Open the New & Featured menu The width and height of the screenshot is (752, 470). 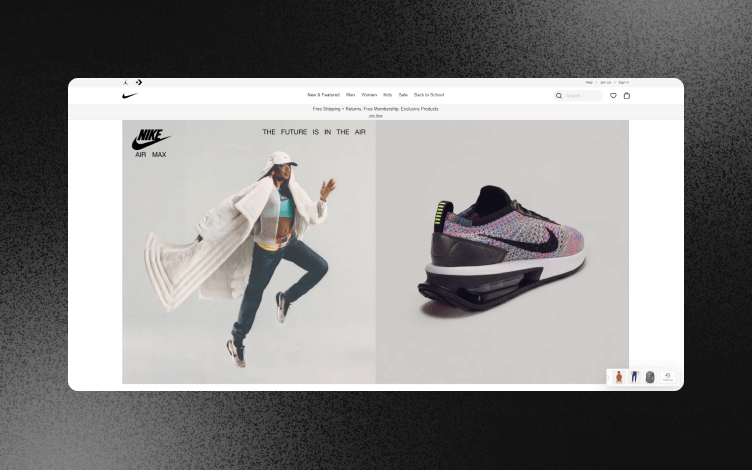pos(323,95)
